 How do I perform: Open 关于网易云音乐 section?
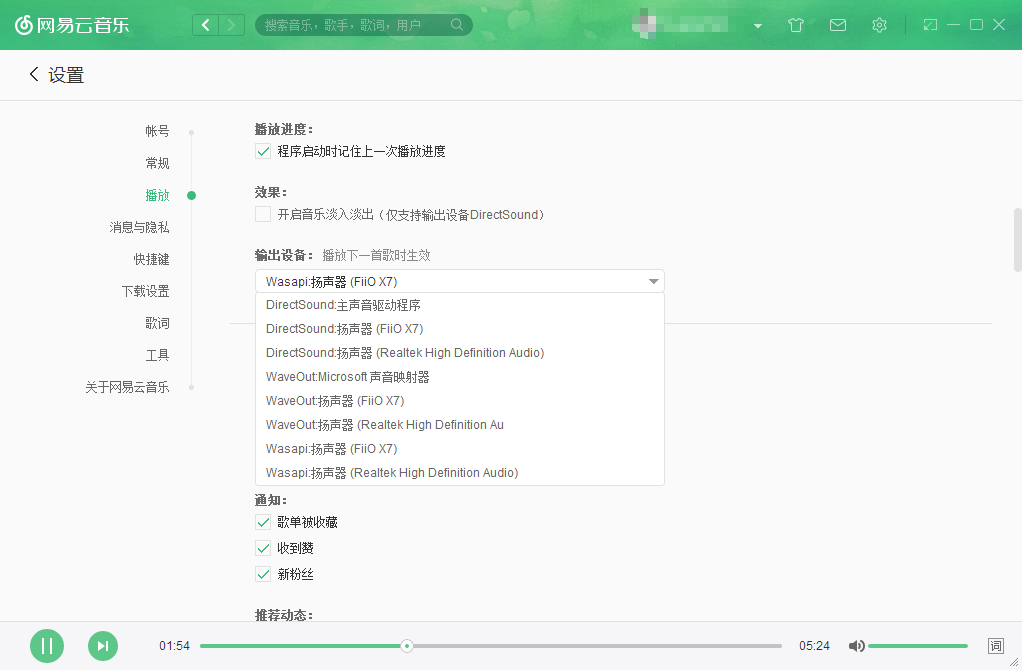click(127, 387)
